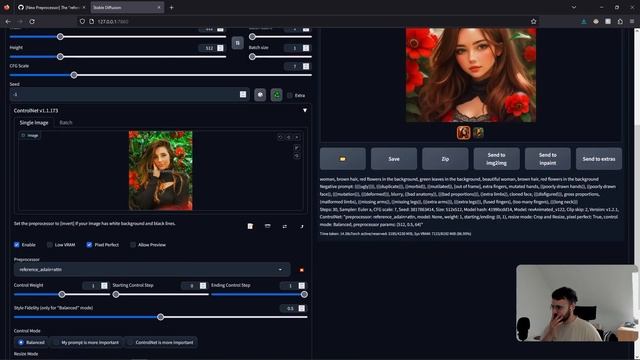The image size is (640, 360).
Task: Open a new browser tab
Action: pos(171,7)
